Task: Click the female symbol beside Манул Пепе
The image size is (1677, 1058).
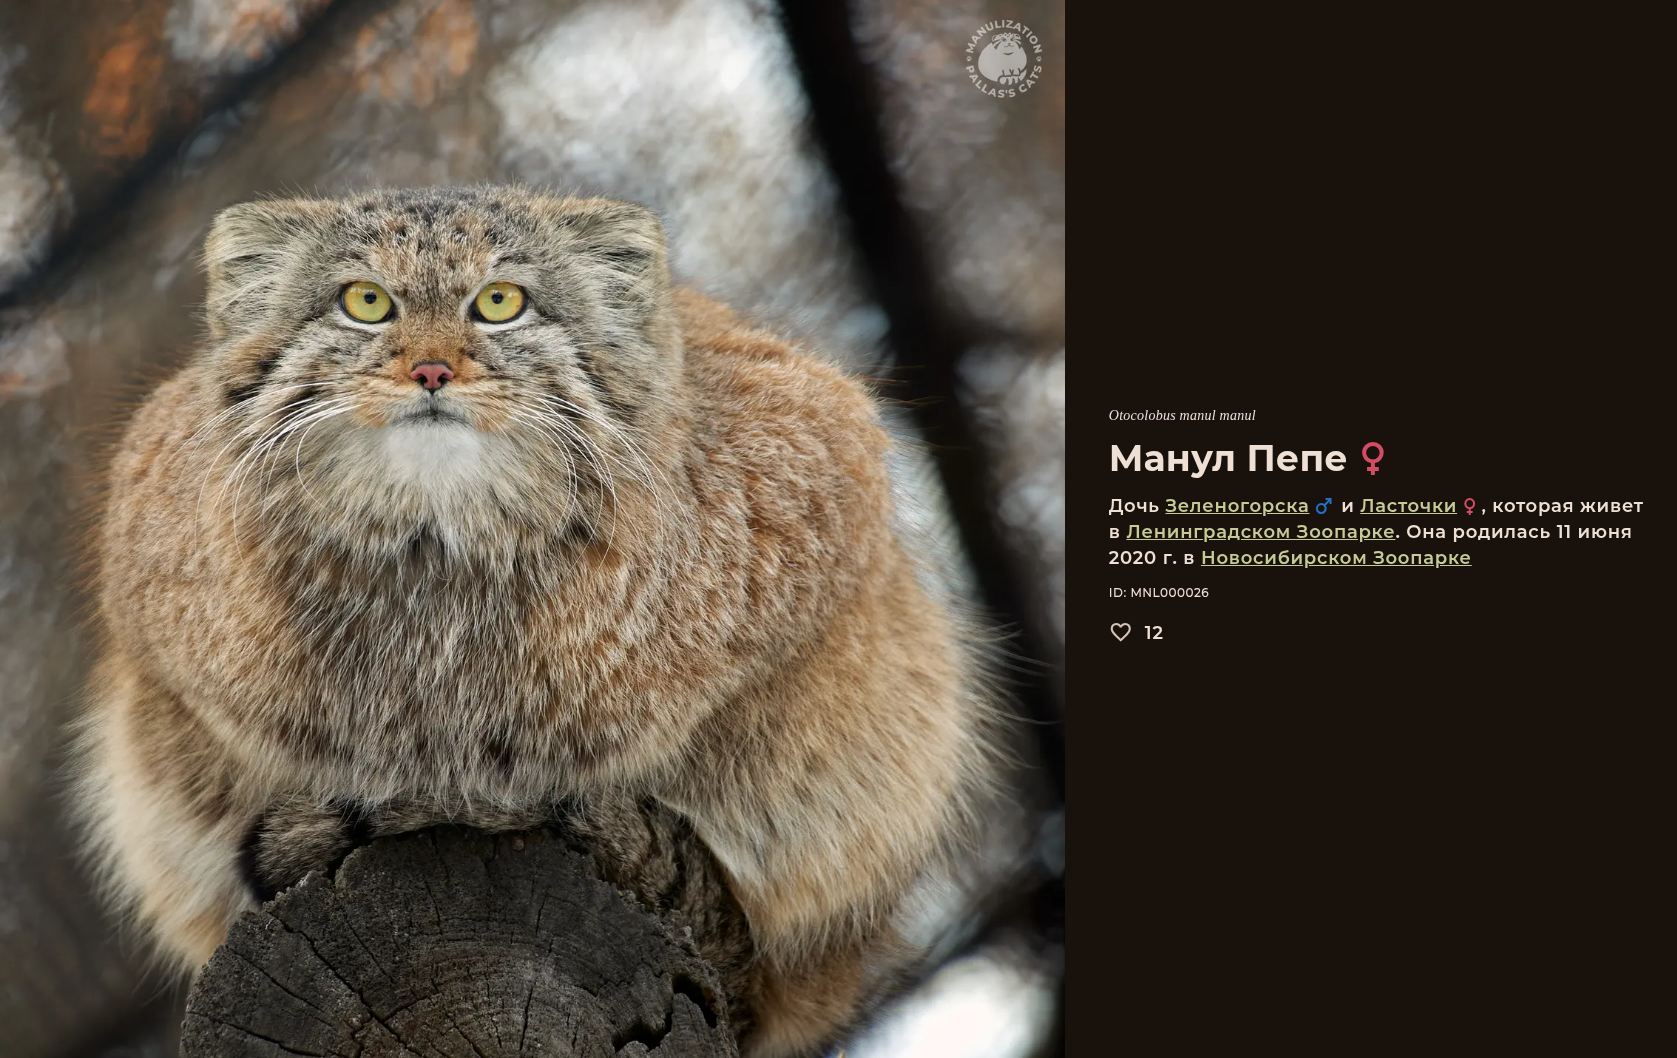Action: coord(1373,458)
